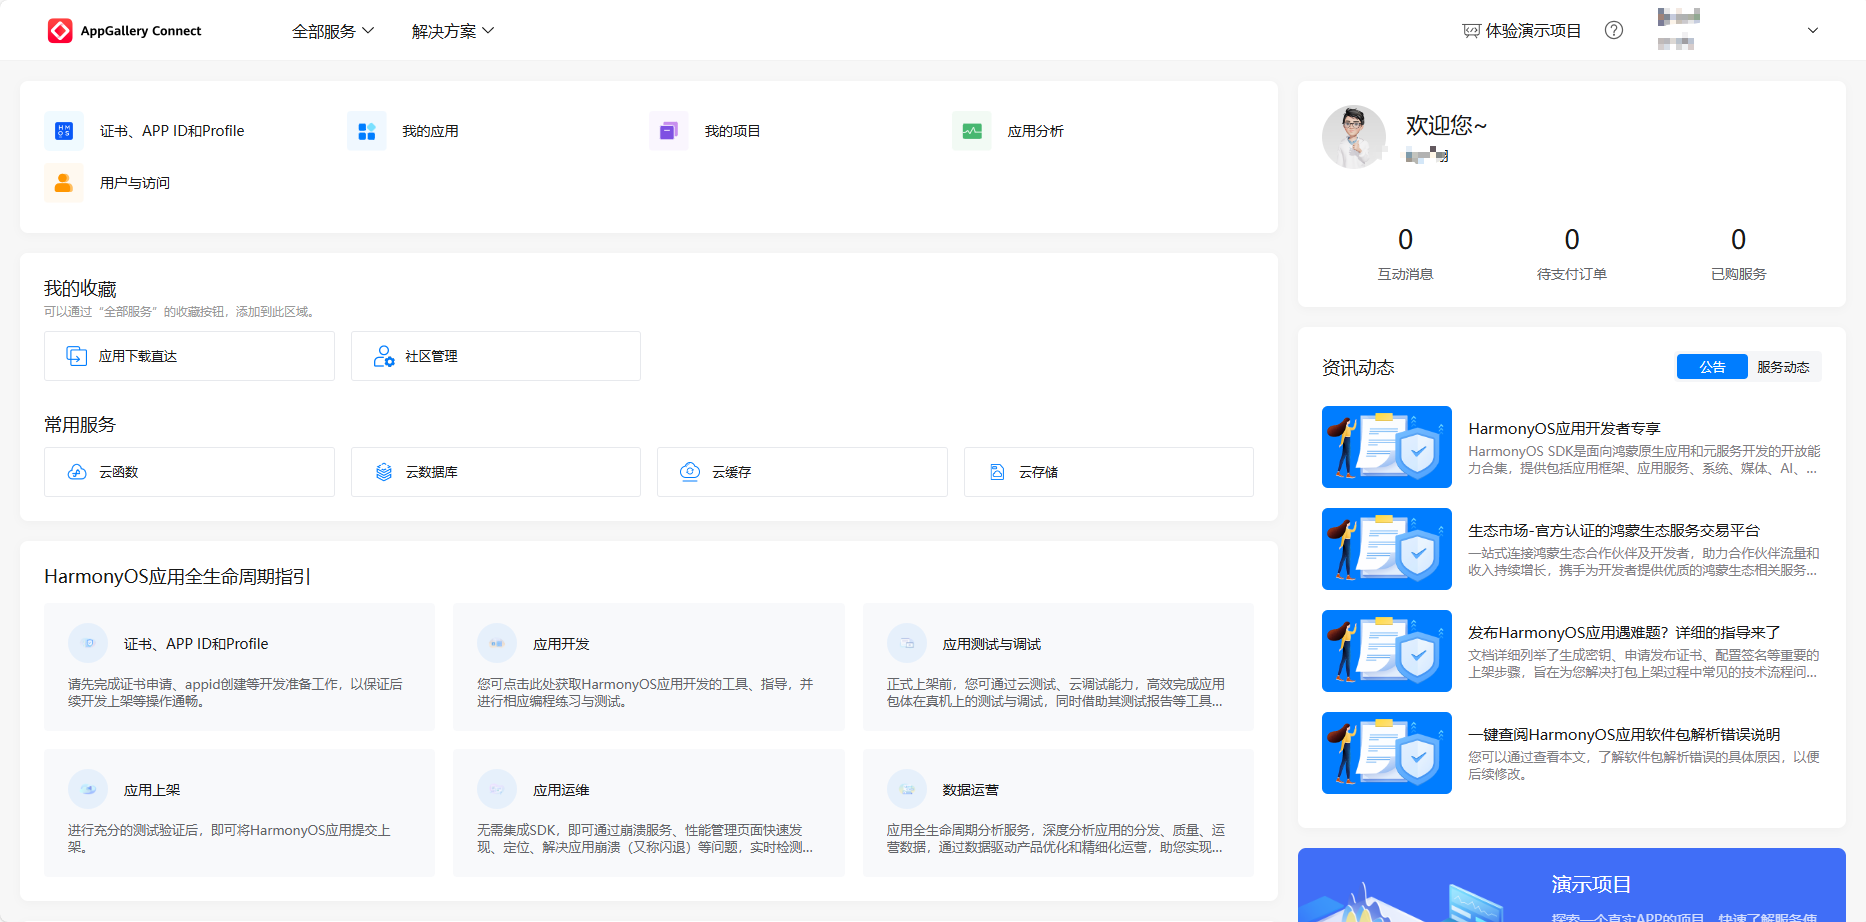
Task: Open the 应用测试与调试 lifecycle card title
Action: point(992,644)
